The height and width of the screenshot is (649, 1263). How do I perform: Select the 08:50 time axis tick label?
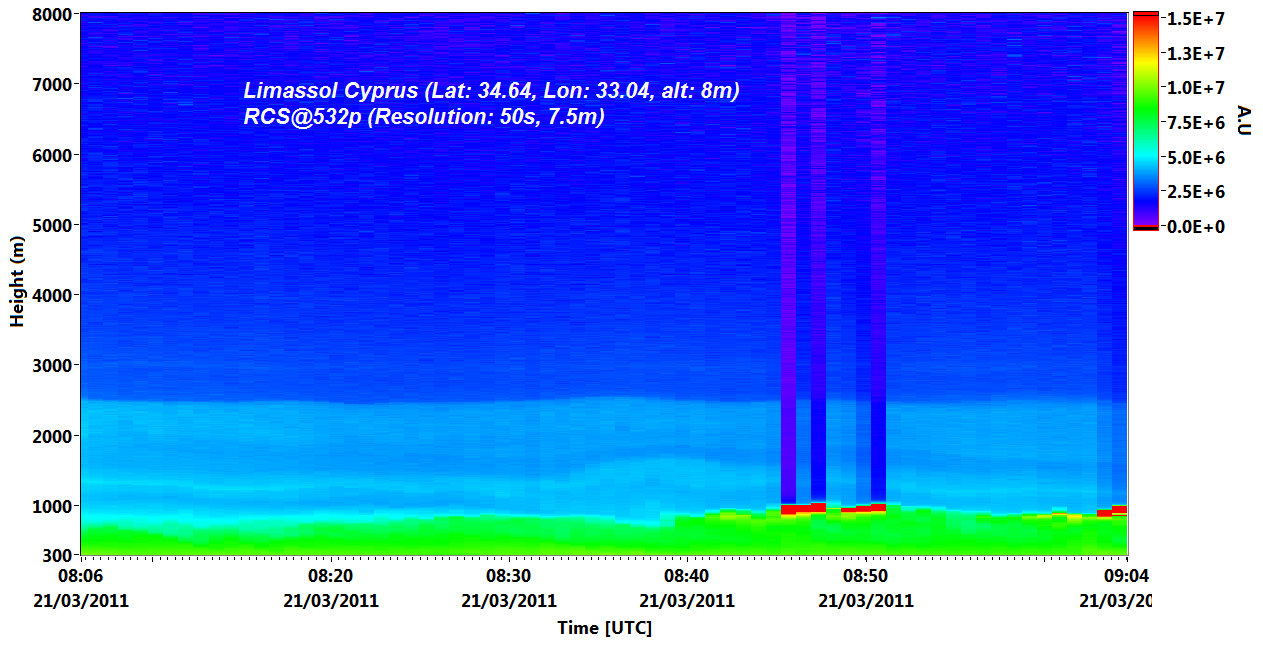pyautogui.click(x=865, y=577)
